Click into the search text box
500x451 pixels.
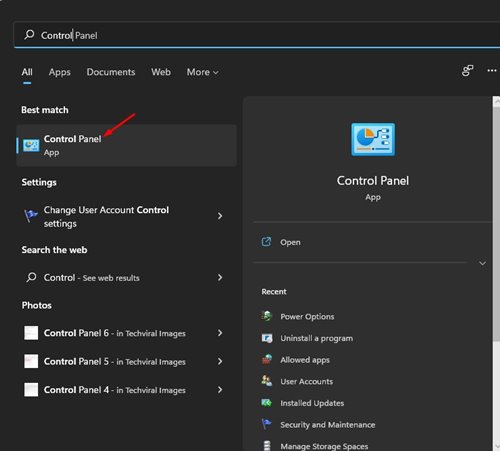[x=257, y=35]
